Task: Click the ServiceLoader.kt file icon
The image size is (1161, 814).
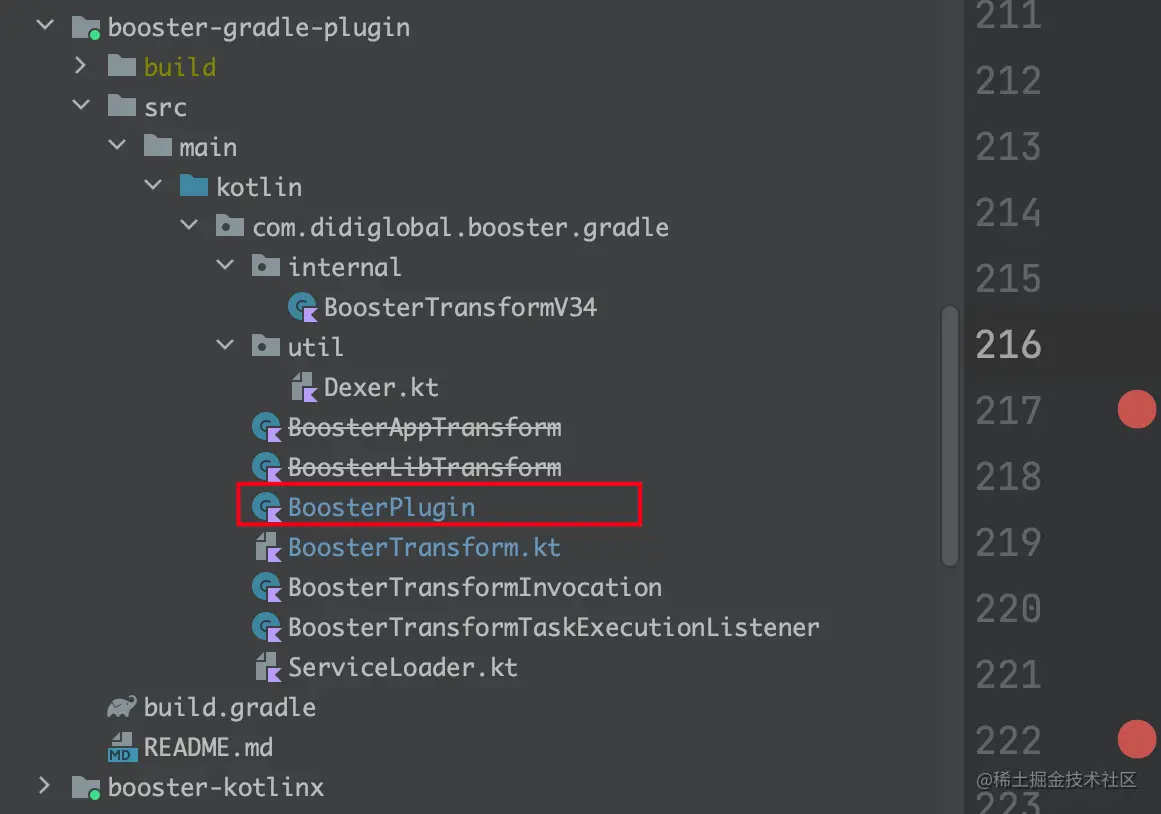Action: coord(268,667)
